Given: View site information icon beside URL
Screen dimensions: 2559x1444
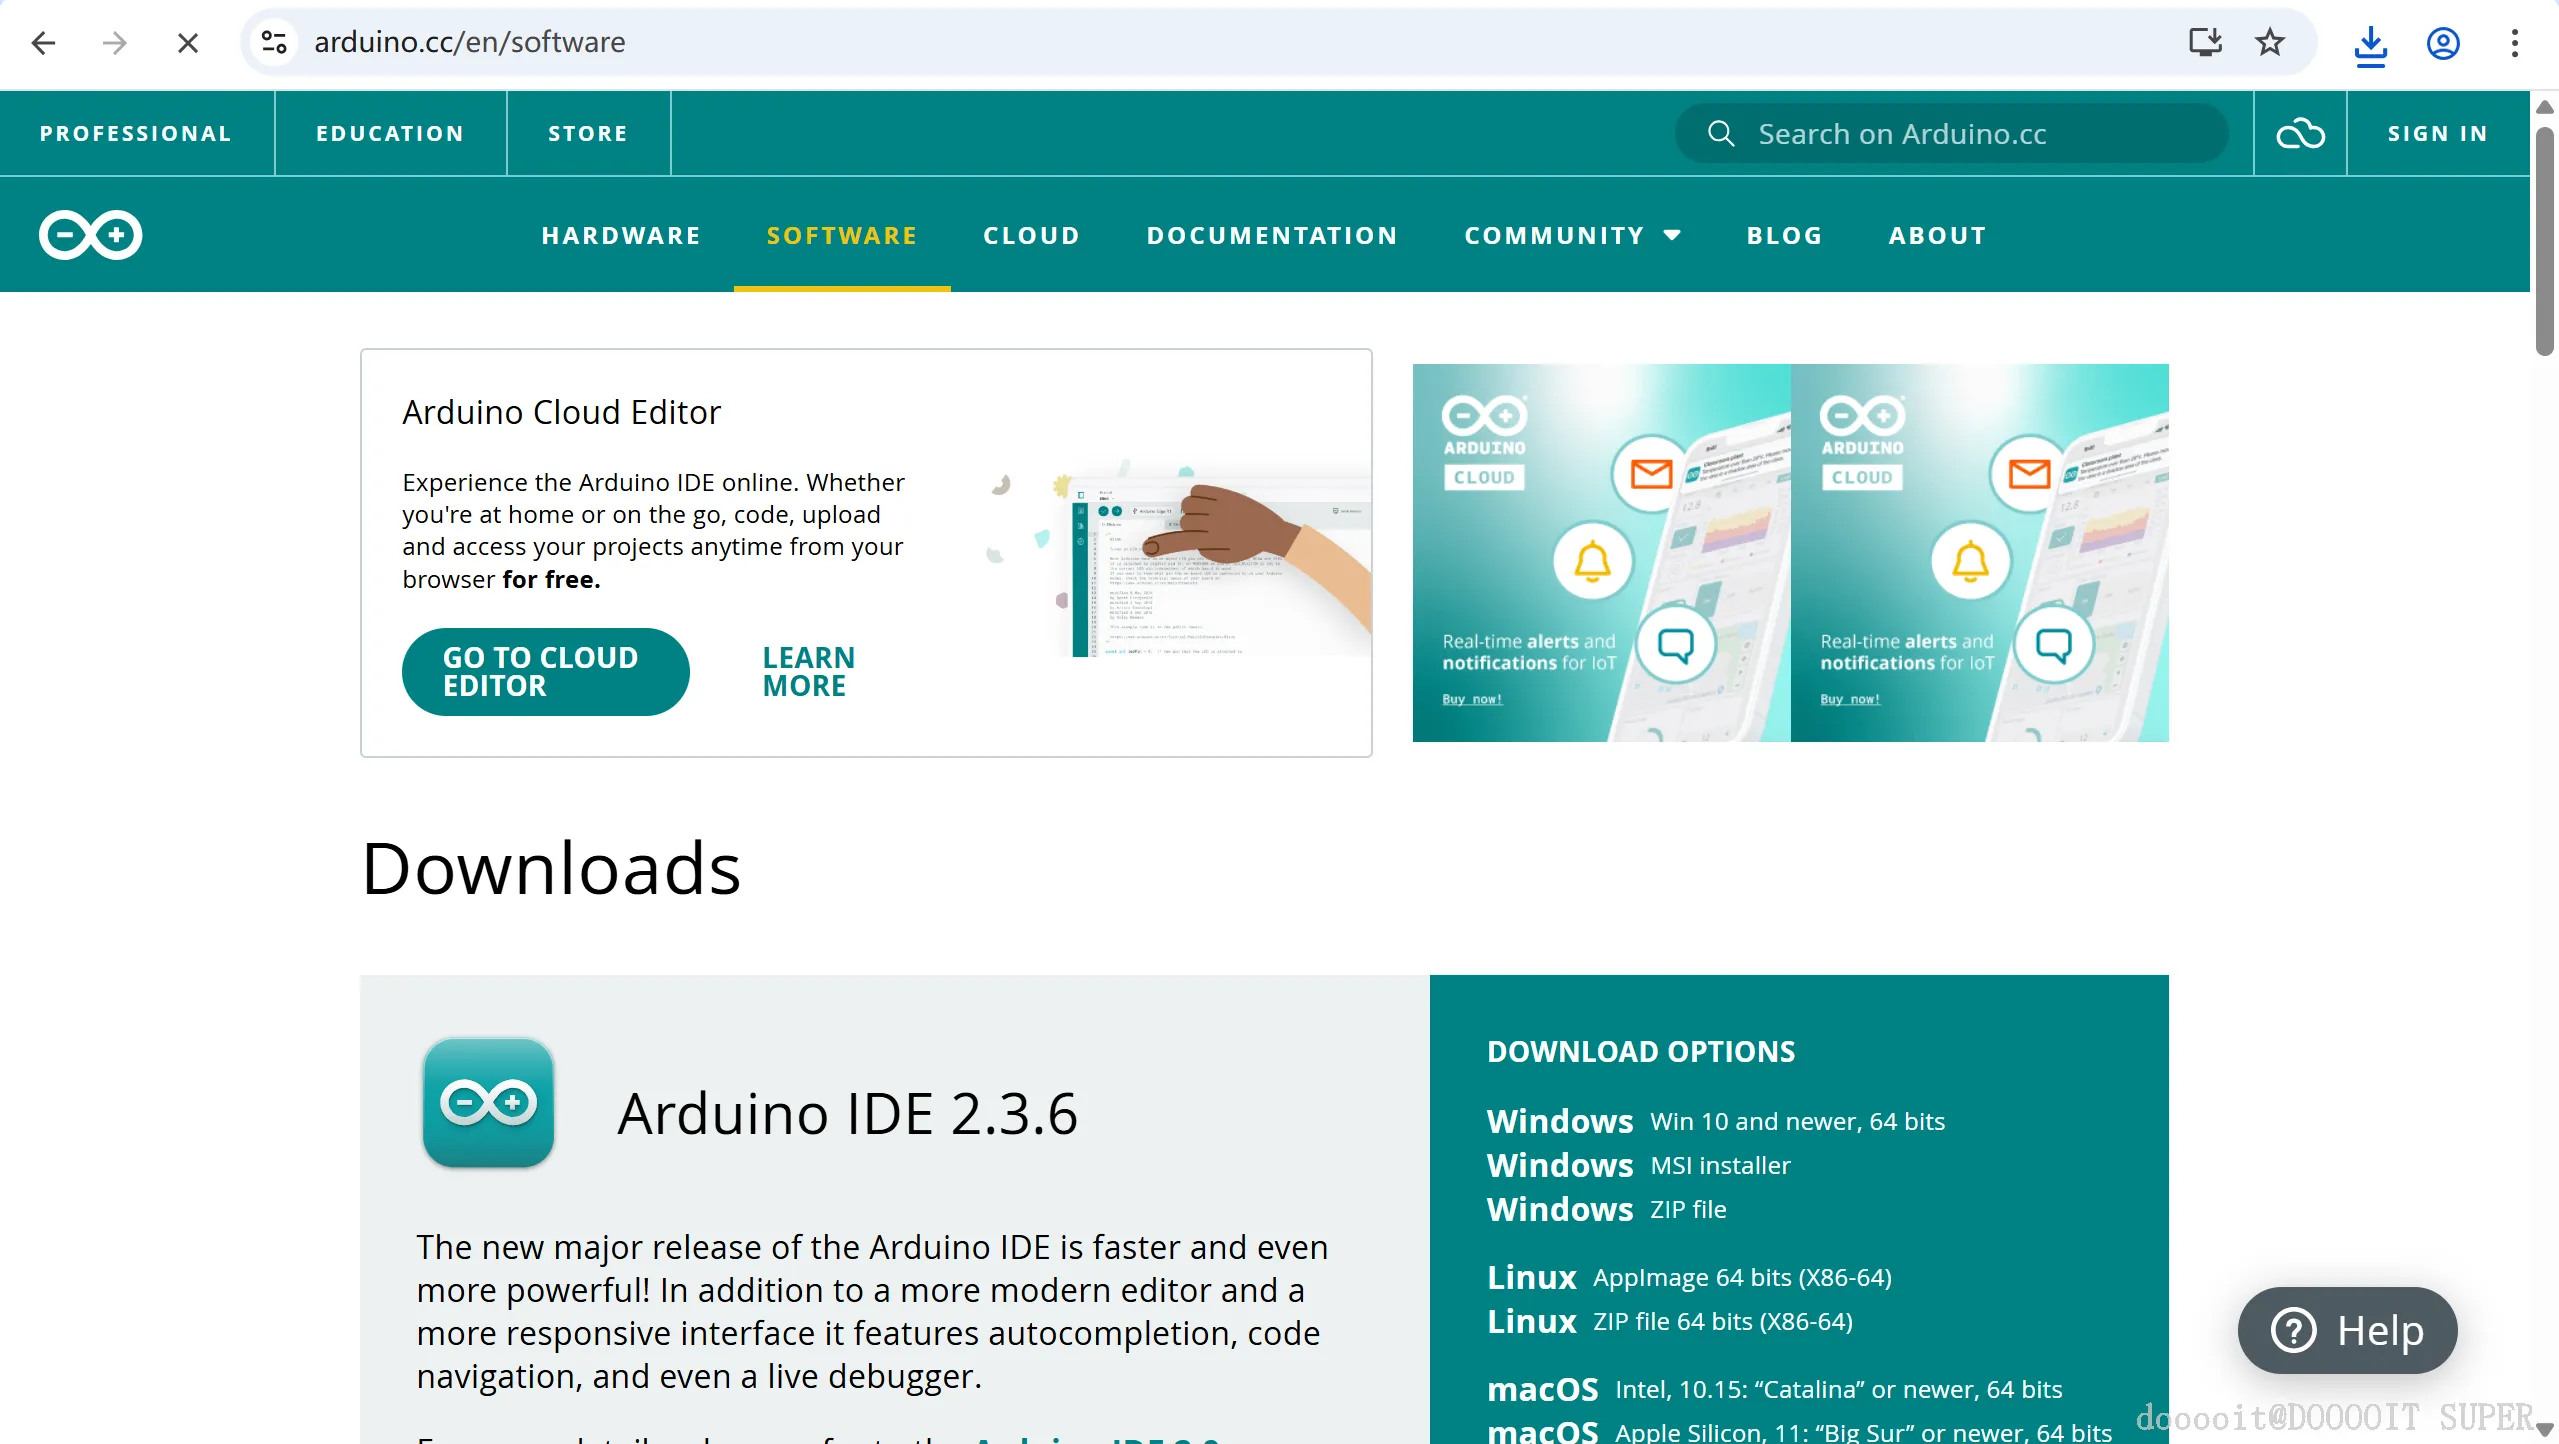Looking at the screenshot, I should 274,42.
